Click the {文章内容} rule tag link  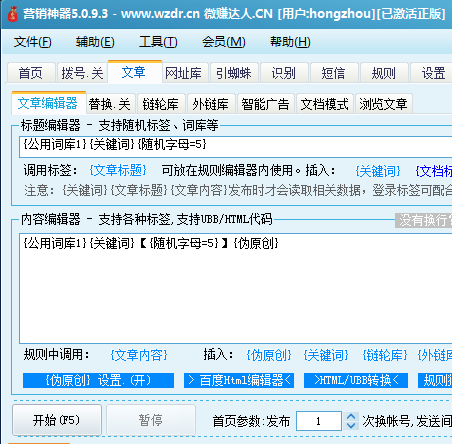click(139, 355)
